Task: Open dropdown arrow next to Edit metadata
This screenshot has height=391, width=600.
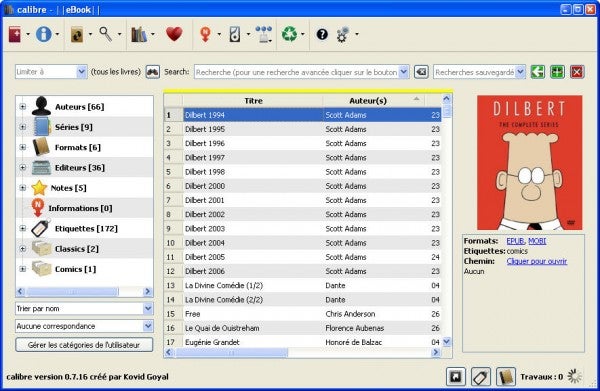Action: tap(57, 34)
